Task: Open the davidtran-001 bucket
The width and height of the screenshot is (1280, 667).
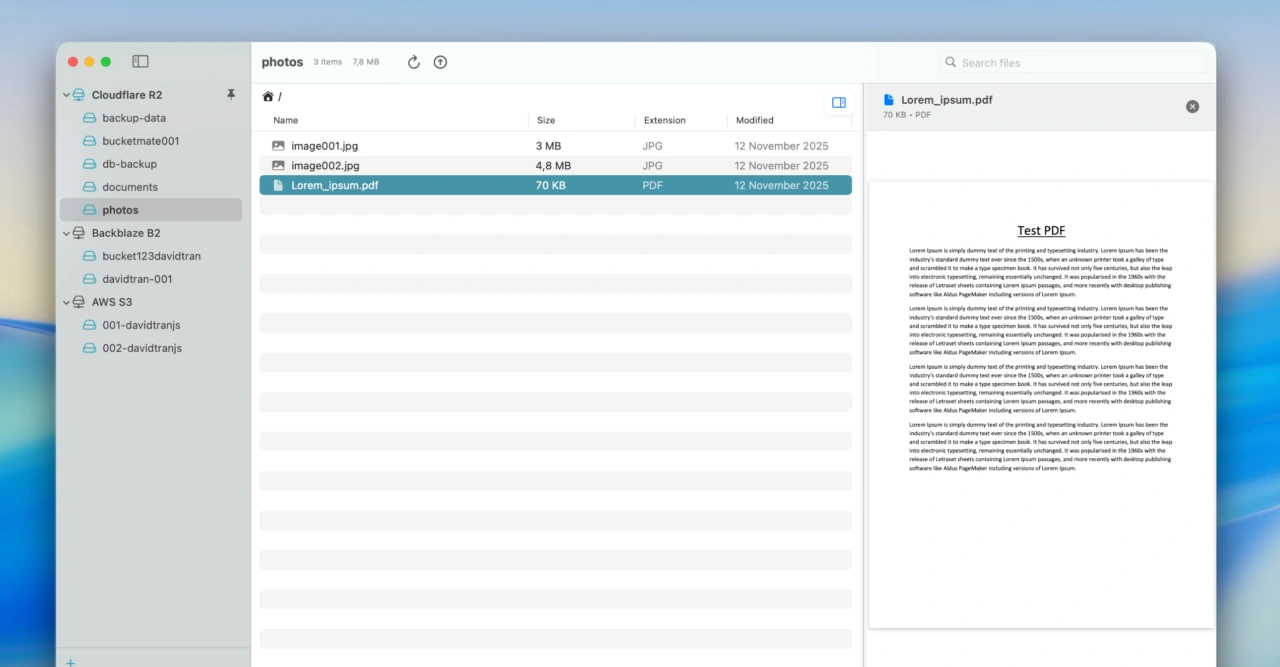Action: [x=137, y=279]
